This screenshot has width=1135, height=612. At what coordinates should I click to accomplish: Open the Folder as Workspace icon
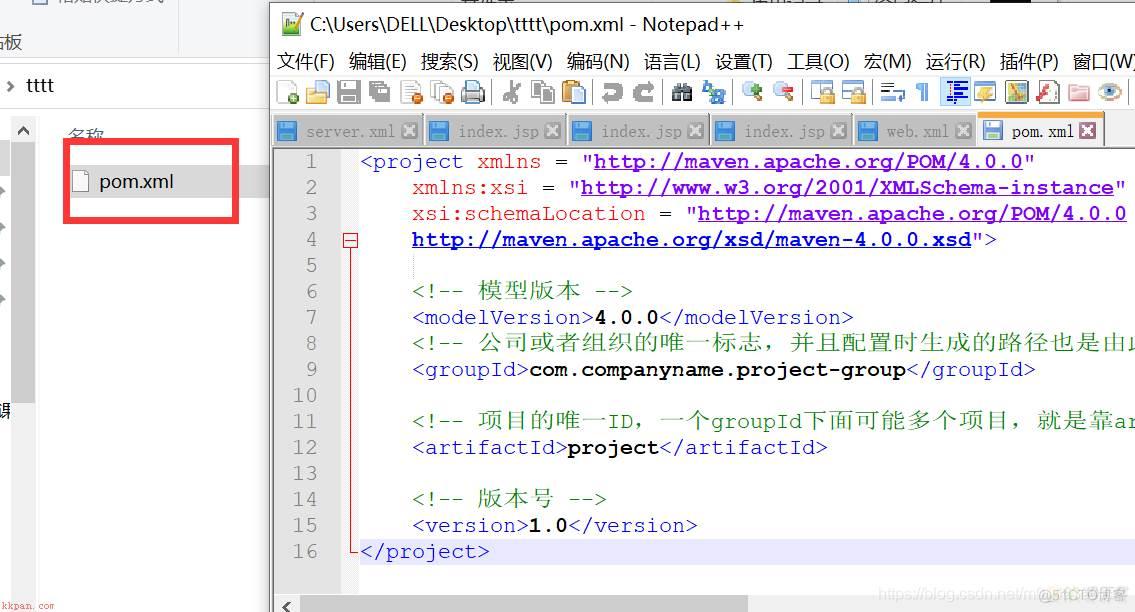(1079, 92)
